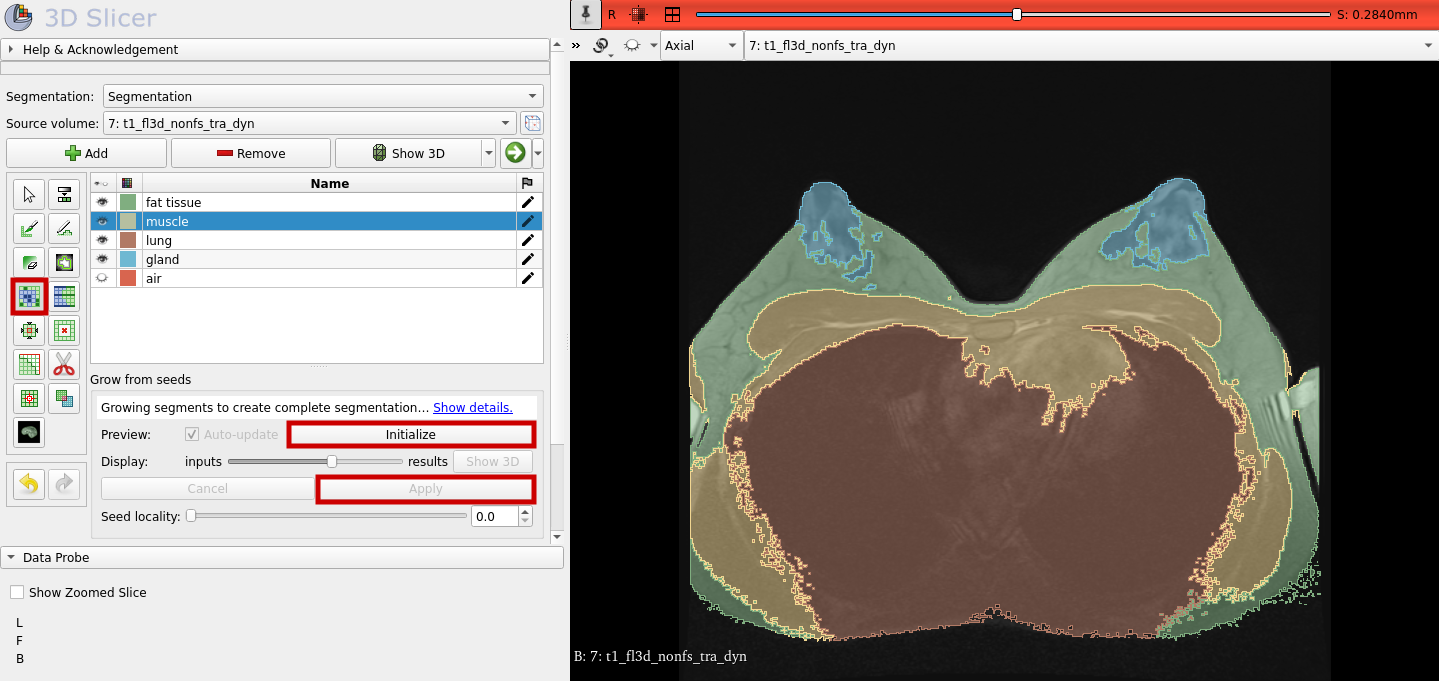Click the Undo arrow icon
The width and height of the screenshot is (1439, 681).
[x=29, y=484]
